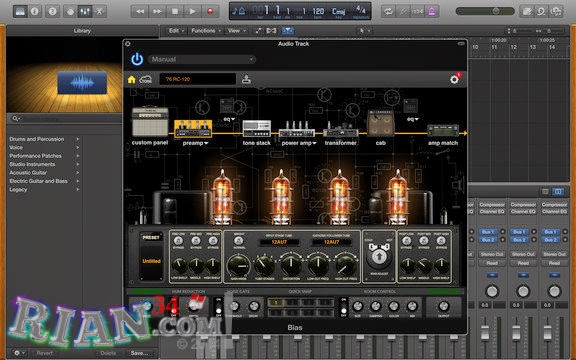
Task: Toggle the Library button in toolbar
Action: coord(20,11)
